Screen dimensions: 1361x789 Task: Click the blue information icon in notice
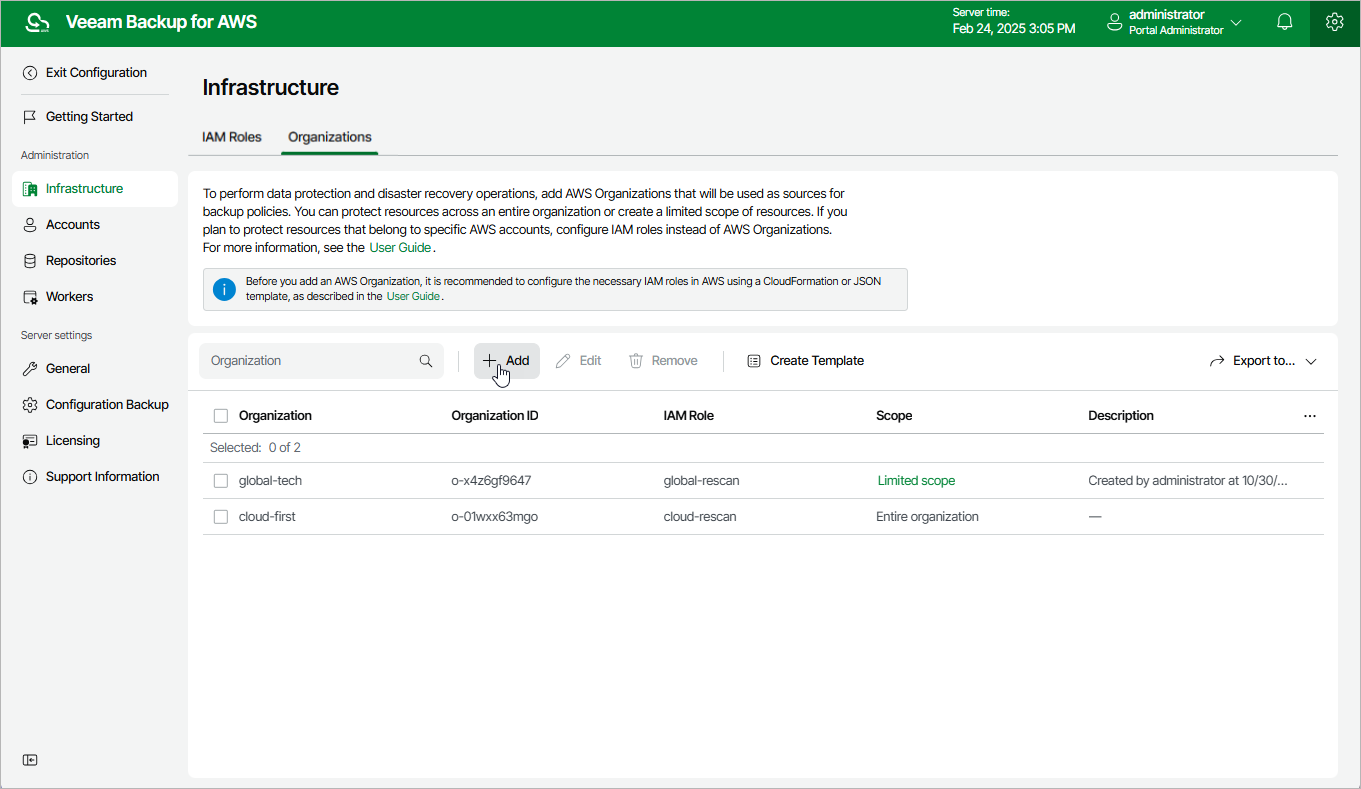pos(225,290)
